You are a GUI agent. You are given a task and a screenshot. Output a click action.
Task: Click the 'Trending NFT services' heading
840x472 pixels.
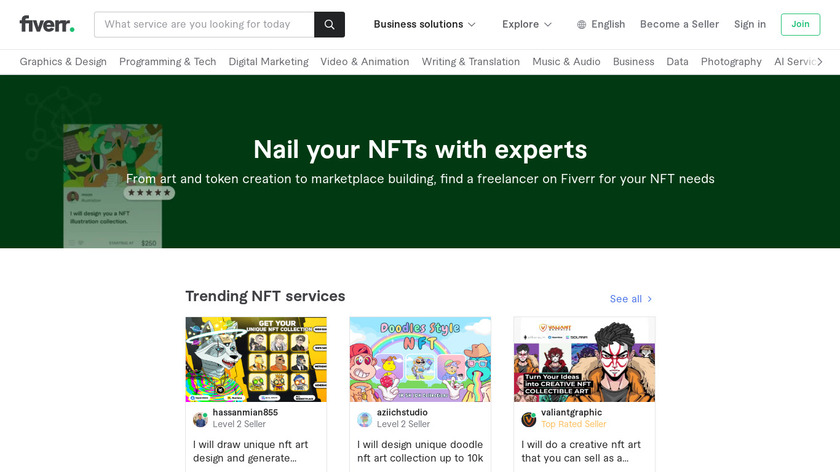(x=265, y=296)
